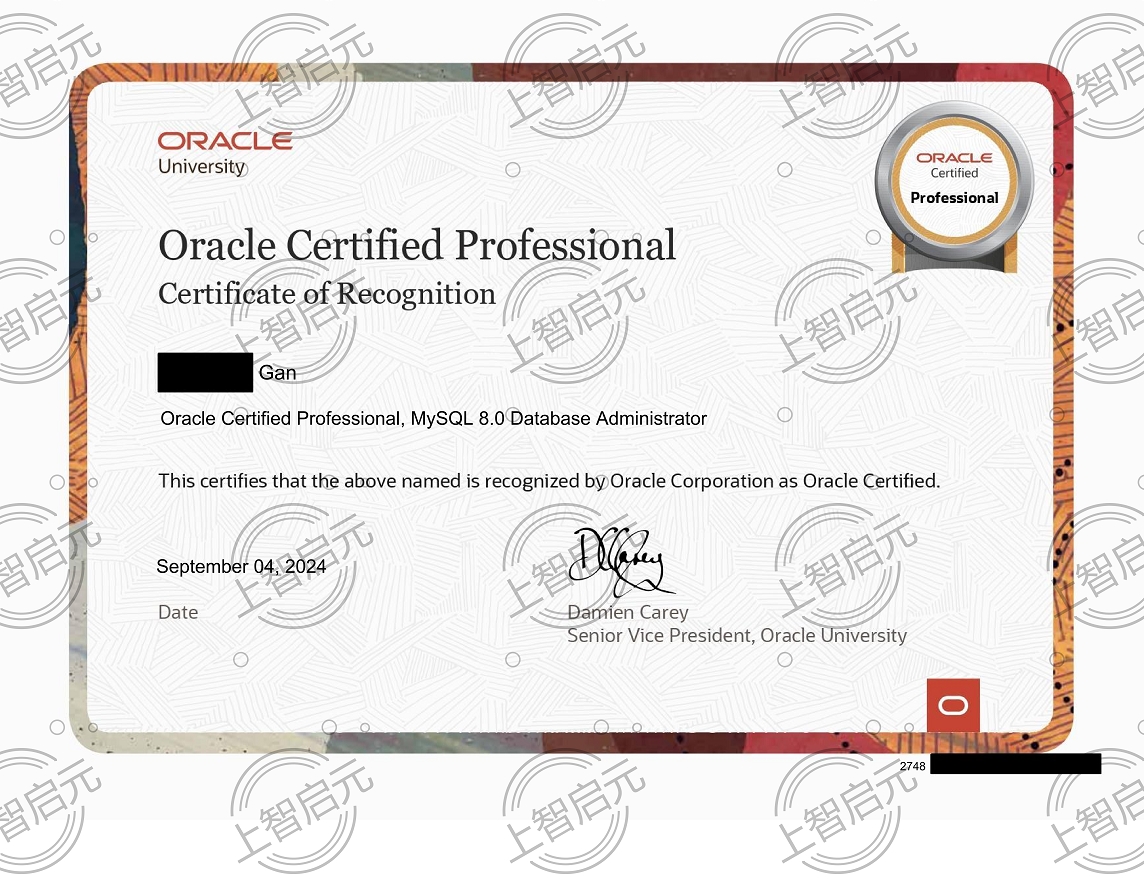Click the Damien Carey handwritten signature
Viewport: 1144px width, 879px height.
(621, 561)
